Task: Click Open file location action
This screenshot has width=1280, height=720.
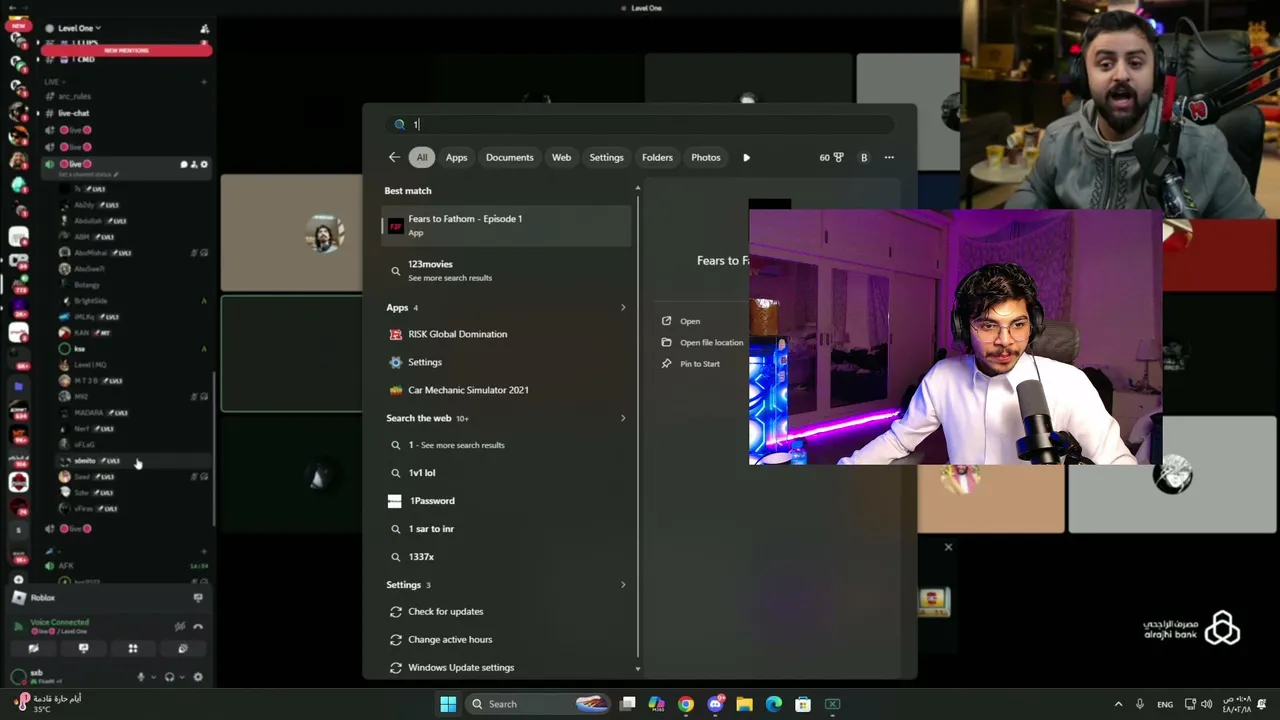Action: click(x=702, y=342)
